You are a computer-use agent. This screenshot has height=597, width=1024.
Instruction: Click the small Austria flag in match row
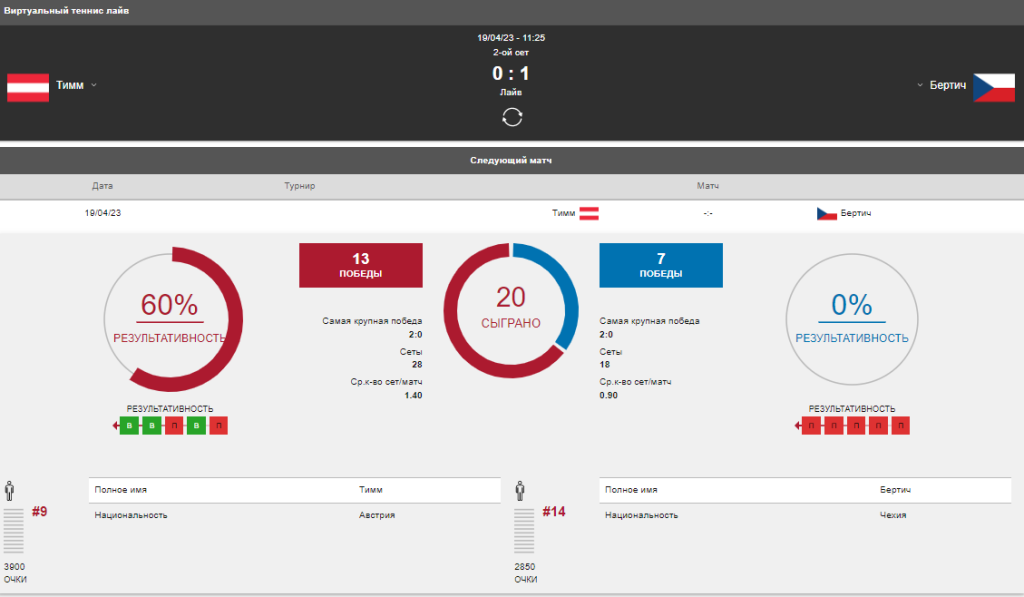pyautogui.click(x=590, y=213)
